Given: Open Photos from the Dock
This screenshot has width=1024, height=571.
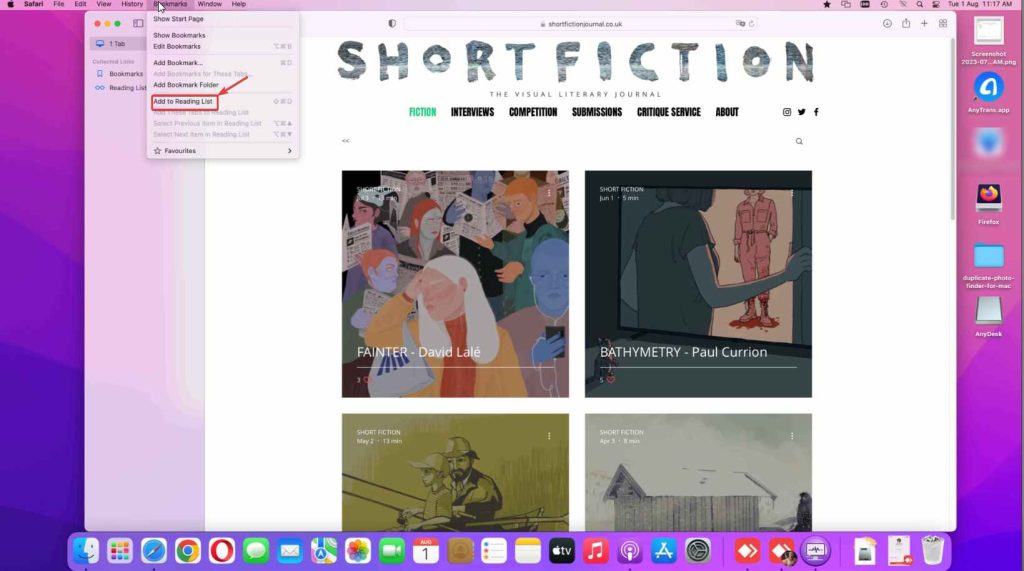Looking at the screenshot, I should [357, 551].
